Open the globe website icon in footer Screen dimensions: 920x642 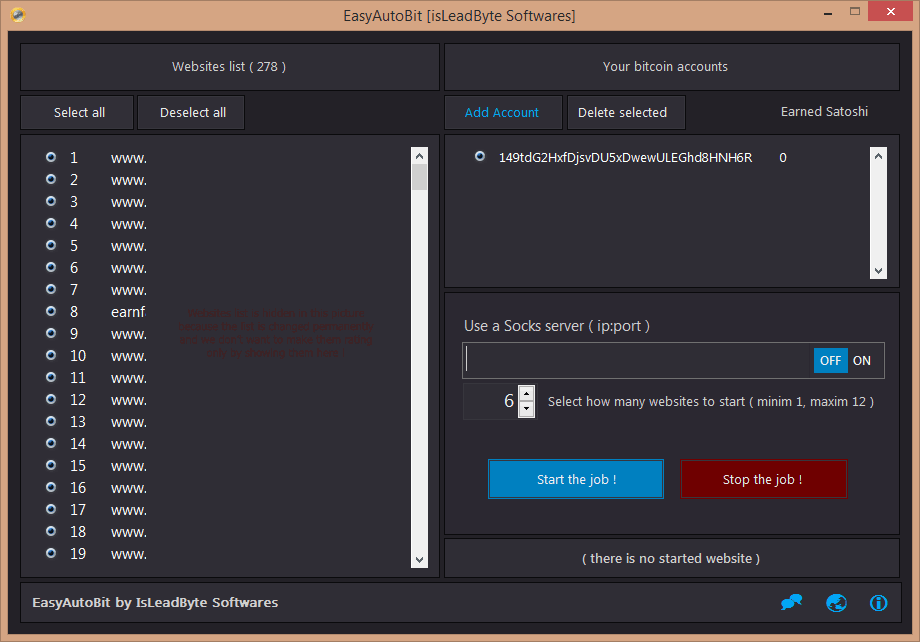836,603
